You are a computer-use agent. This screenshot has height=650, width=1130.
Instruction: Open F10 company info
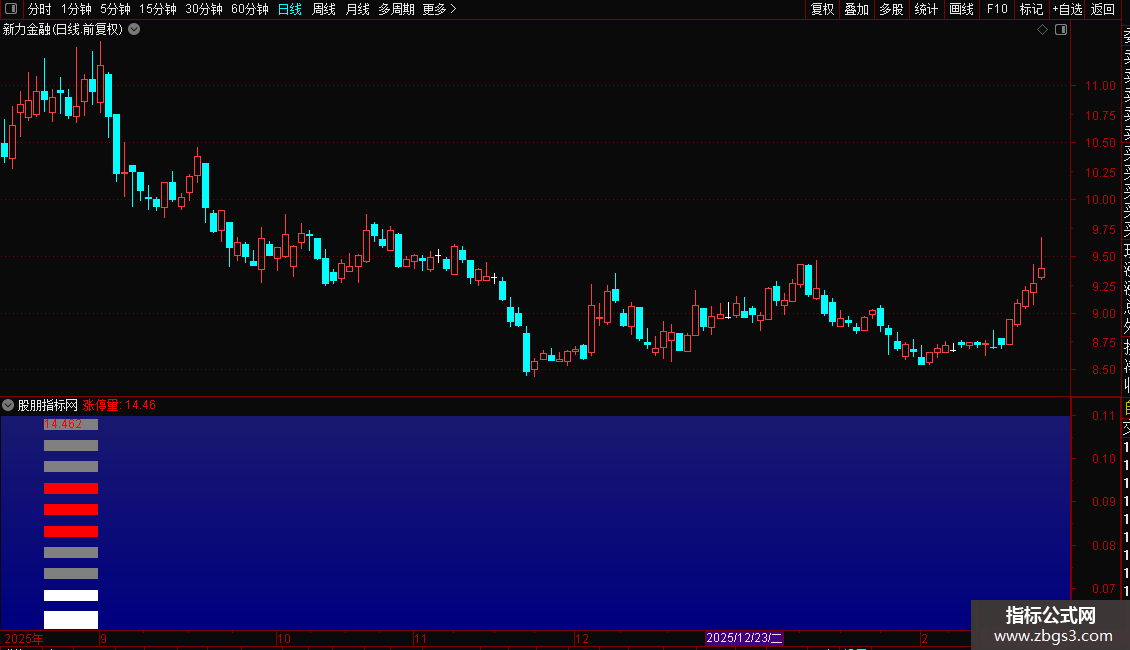pyautogui.click(x=997, y=9)
